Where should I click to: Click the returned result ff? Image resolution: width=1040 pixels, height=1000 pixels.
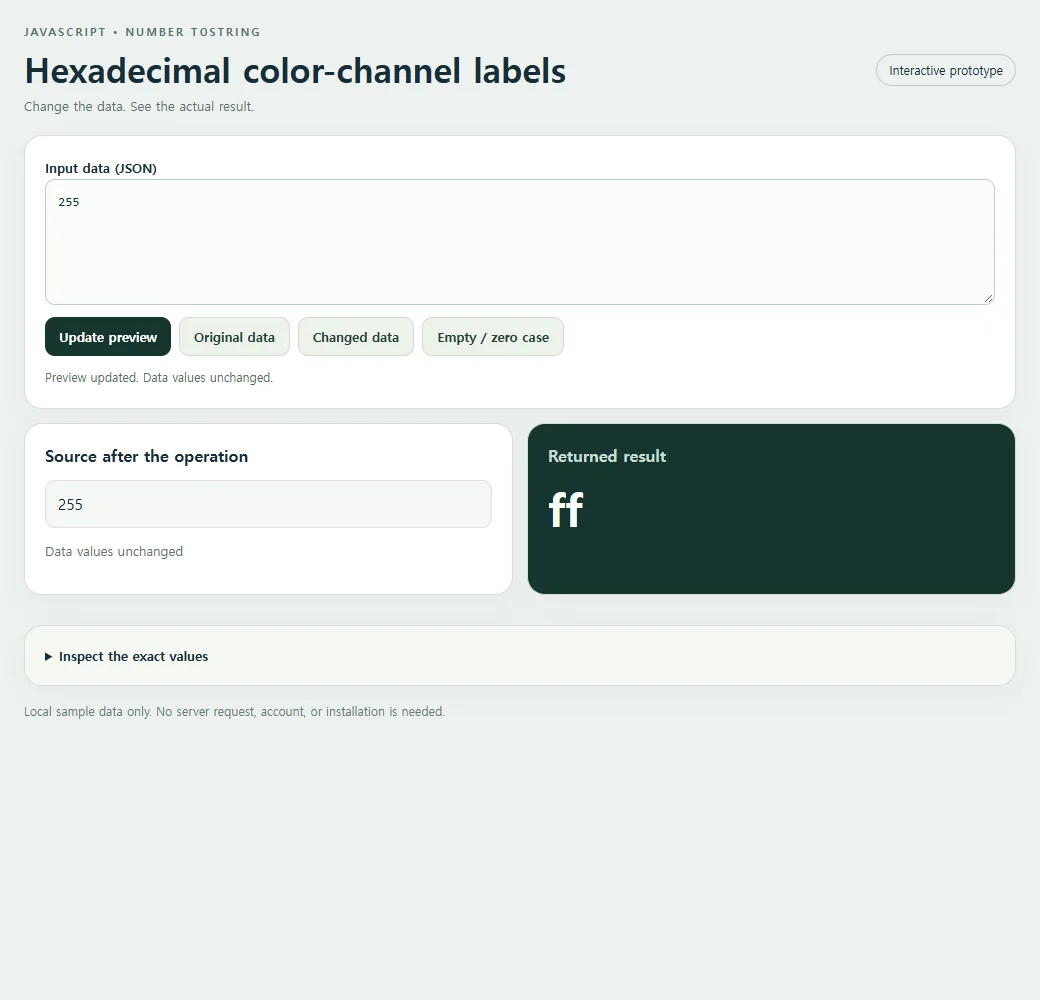[x=566, y=509]
